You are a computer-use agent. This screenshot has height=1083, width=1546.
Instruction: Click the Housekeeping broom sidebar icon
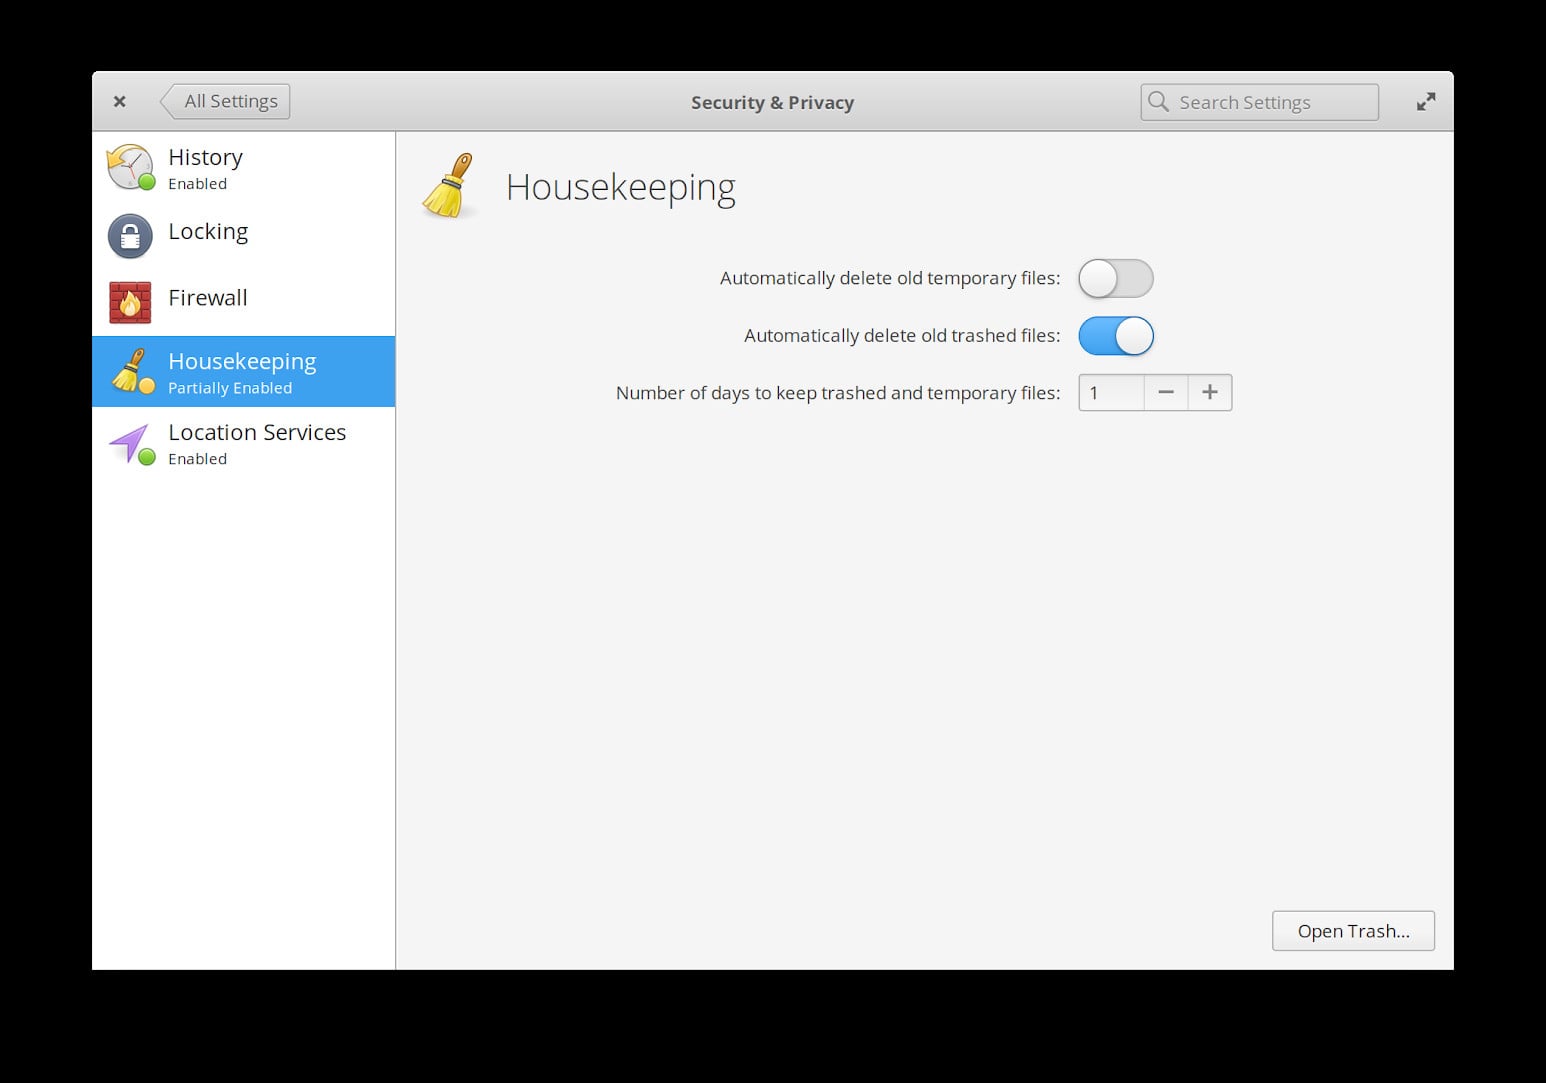131,371
